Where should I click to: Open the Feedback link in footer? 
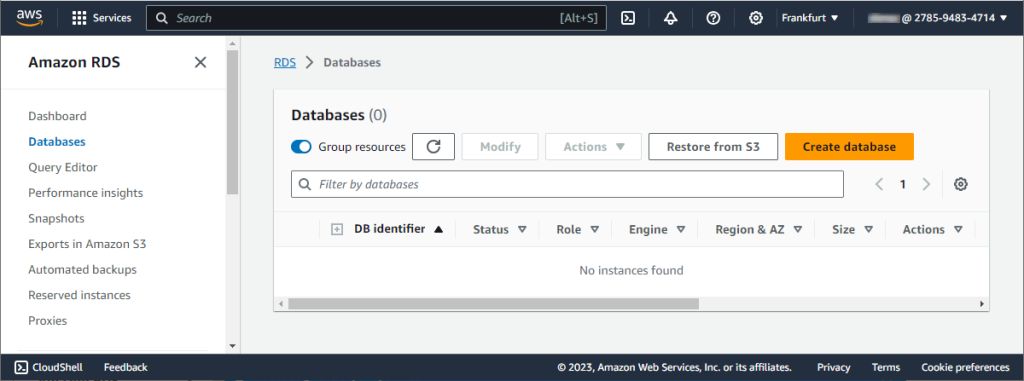tap(125, 367)
